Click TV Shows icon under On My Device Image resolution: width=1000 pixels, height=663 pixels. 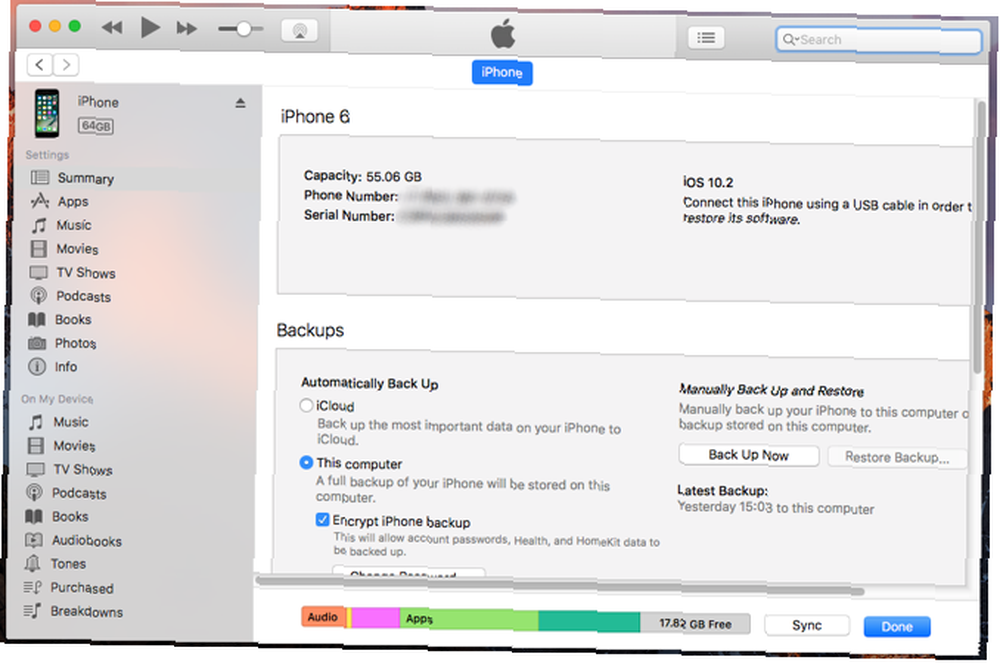click(35, 469)
